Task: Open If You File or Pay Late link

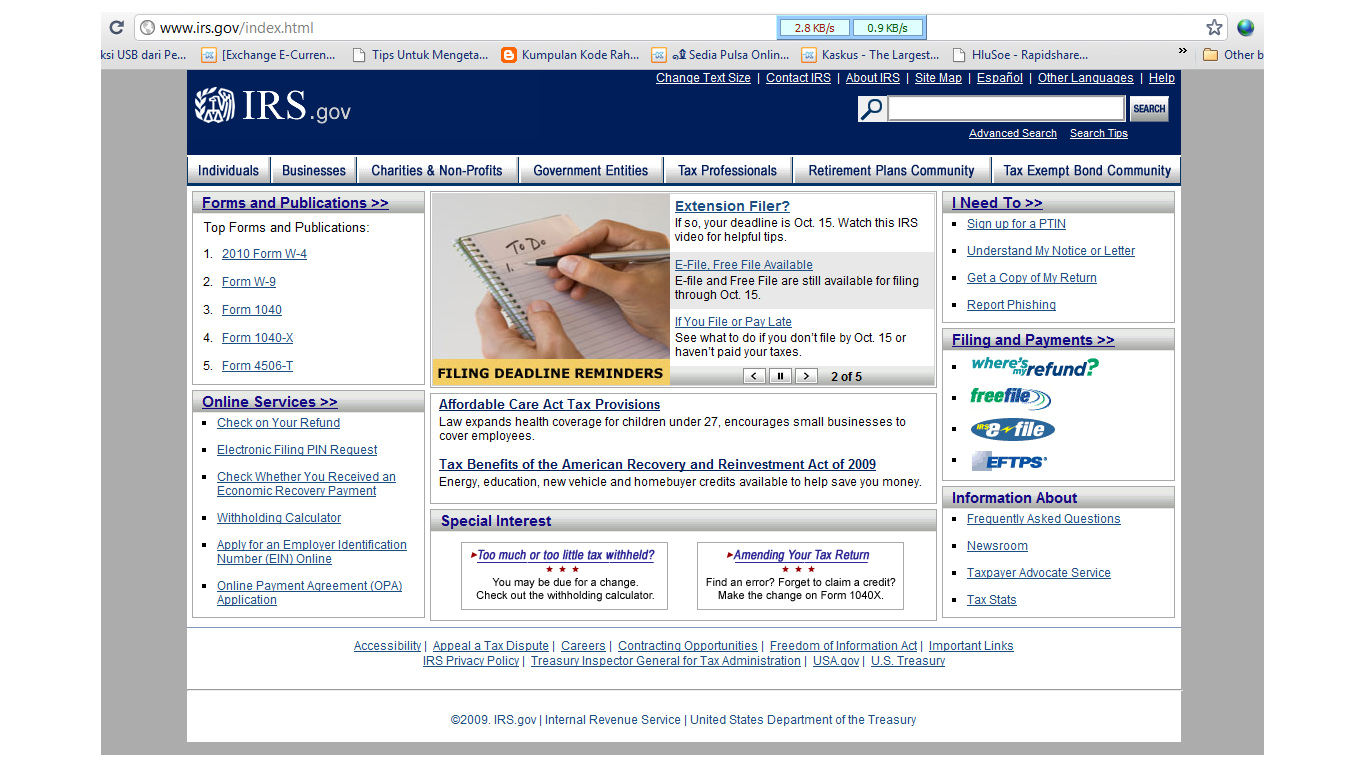Action: tap(733, 322)
